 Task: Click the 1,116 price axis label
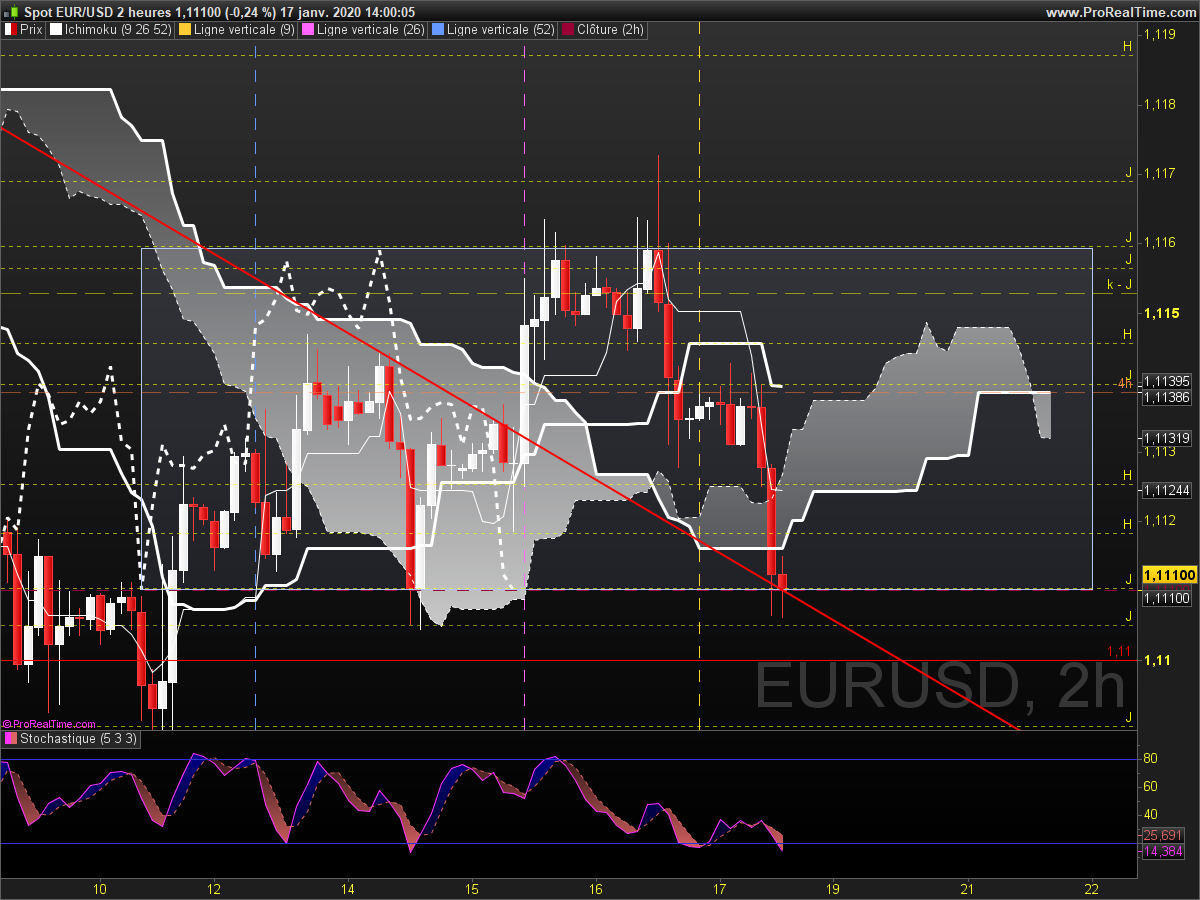pos(1160,243)
